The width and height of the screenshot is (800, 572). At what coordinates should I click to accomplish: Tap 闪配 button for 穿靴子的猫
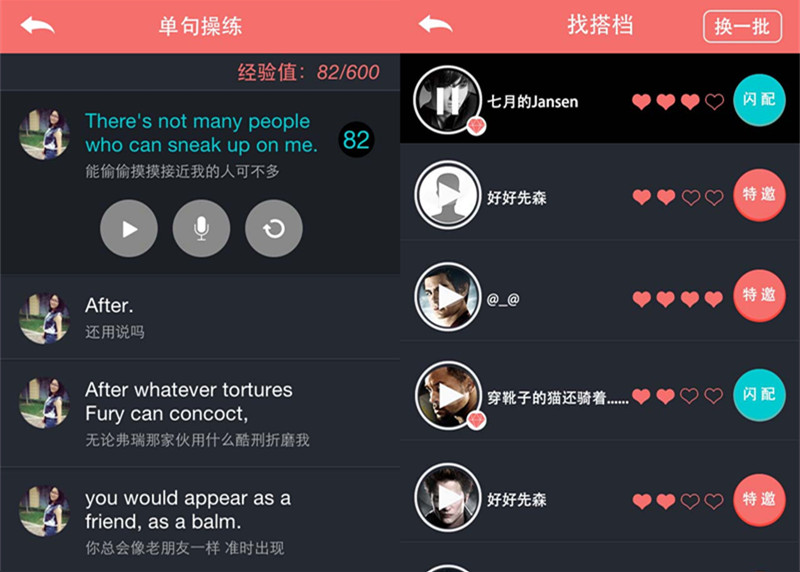[x=759, y=394]
